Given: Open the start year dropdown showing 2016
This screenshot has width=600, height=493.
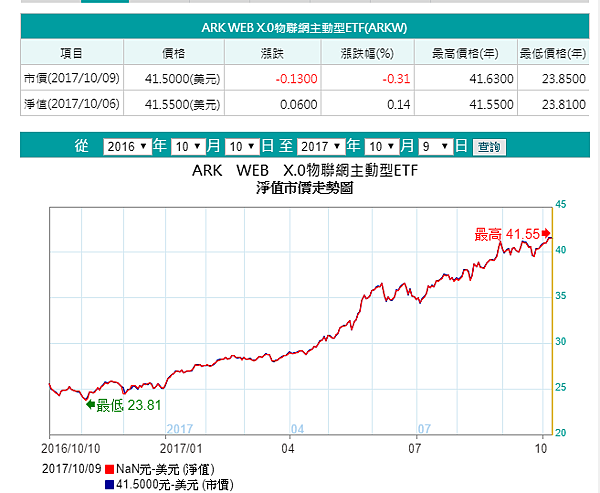Looking at the screenshot, I should coord(127,147).
